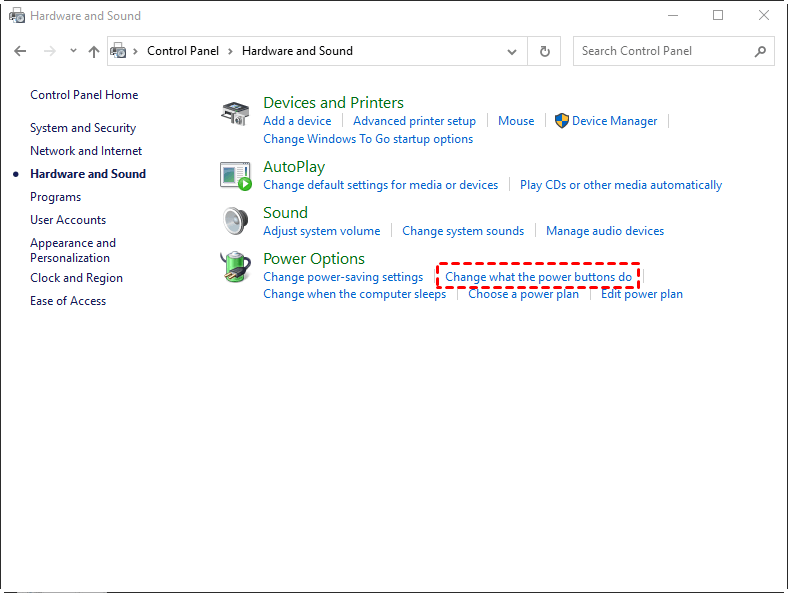Open Programs category
Image resolution: width=788 pixels, height=593 pixels.
point(55,197)
